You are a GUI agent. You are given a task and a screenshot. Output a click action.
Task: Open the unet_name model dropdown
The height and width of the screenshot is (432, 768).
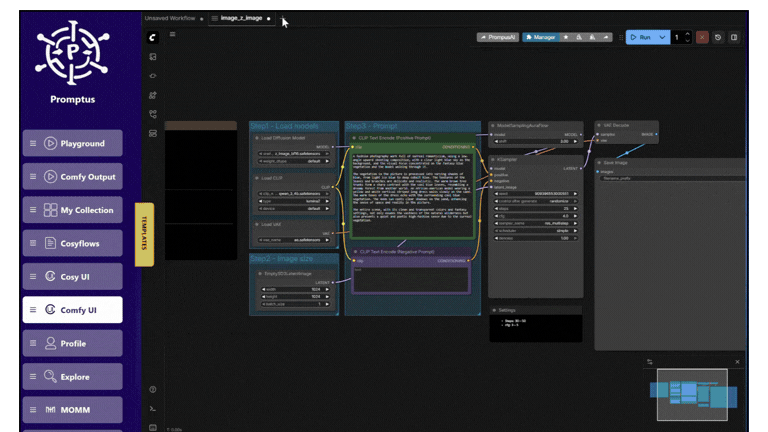[x=293, y=154]
